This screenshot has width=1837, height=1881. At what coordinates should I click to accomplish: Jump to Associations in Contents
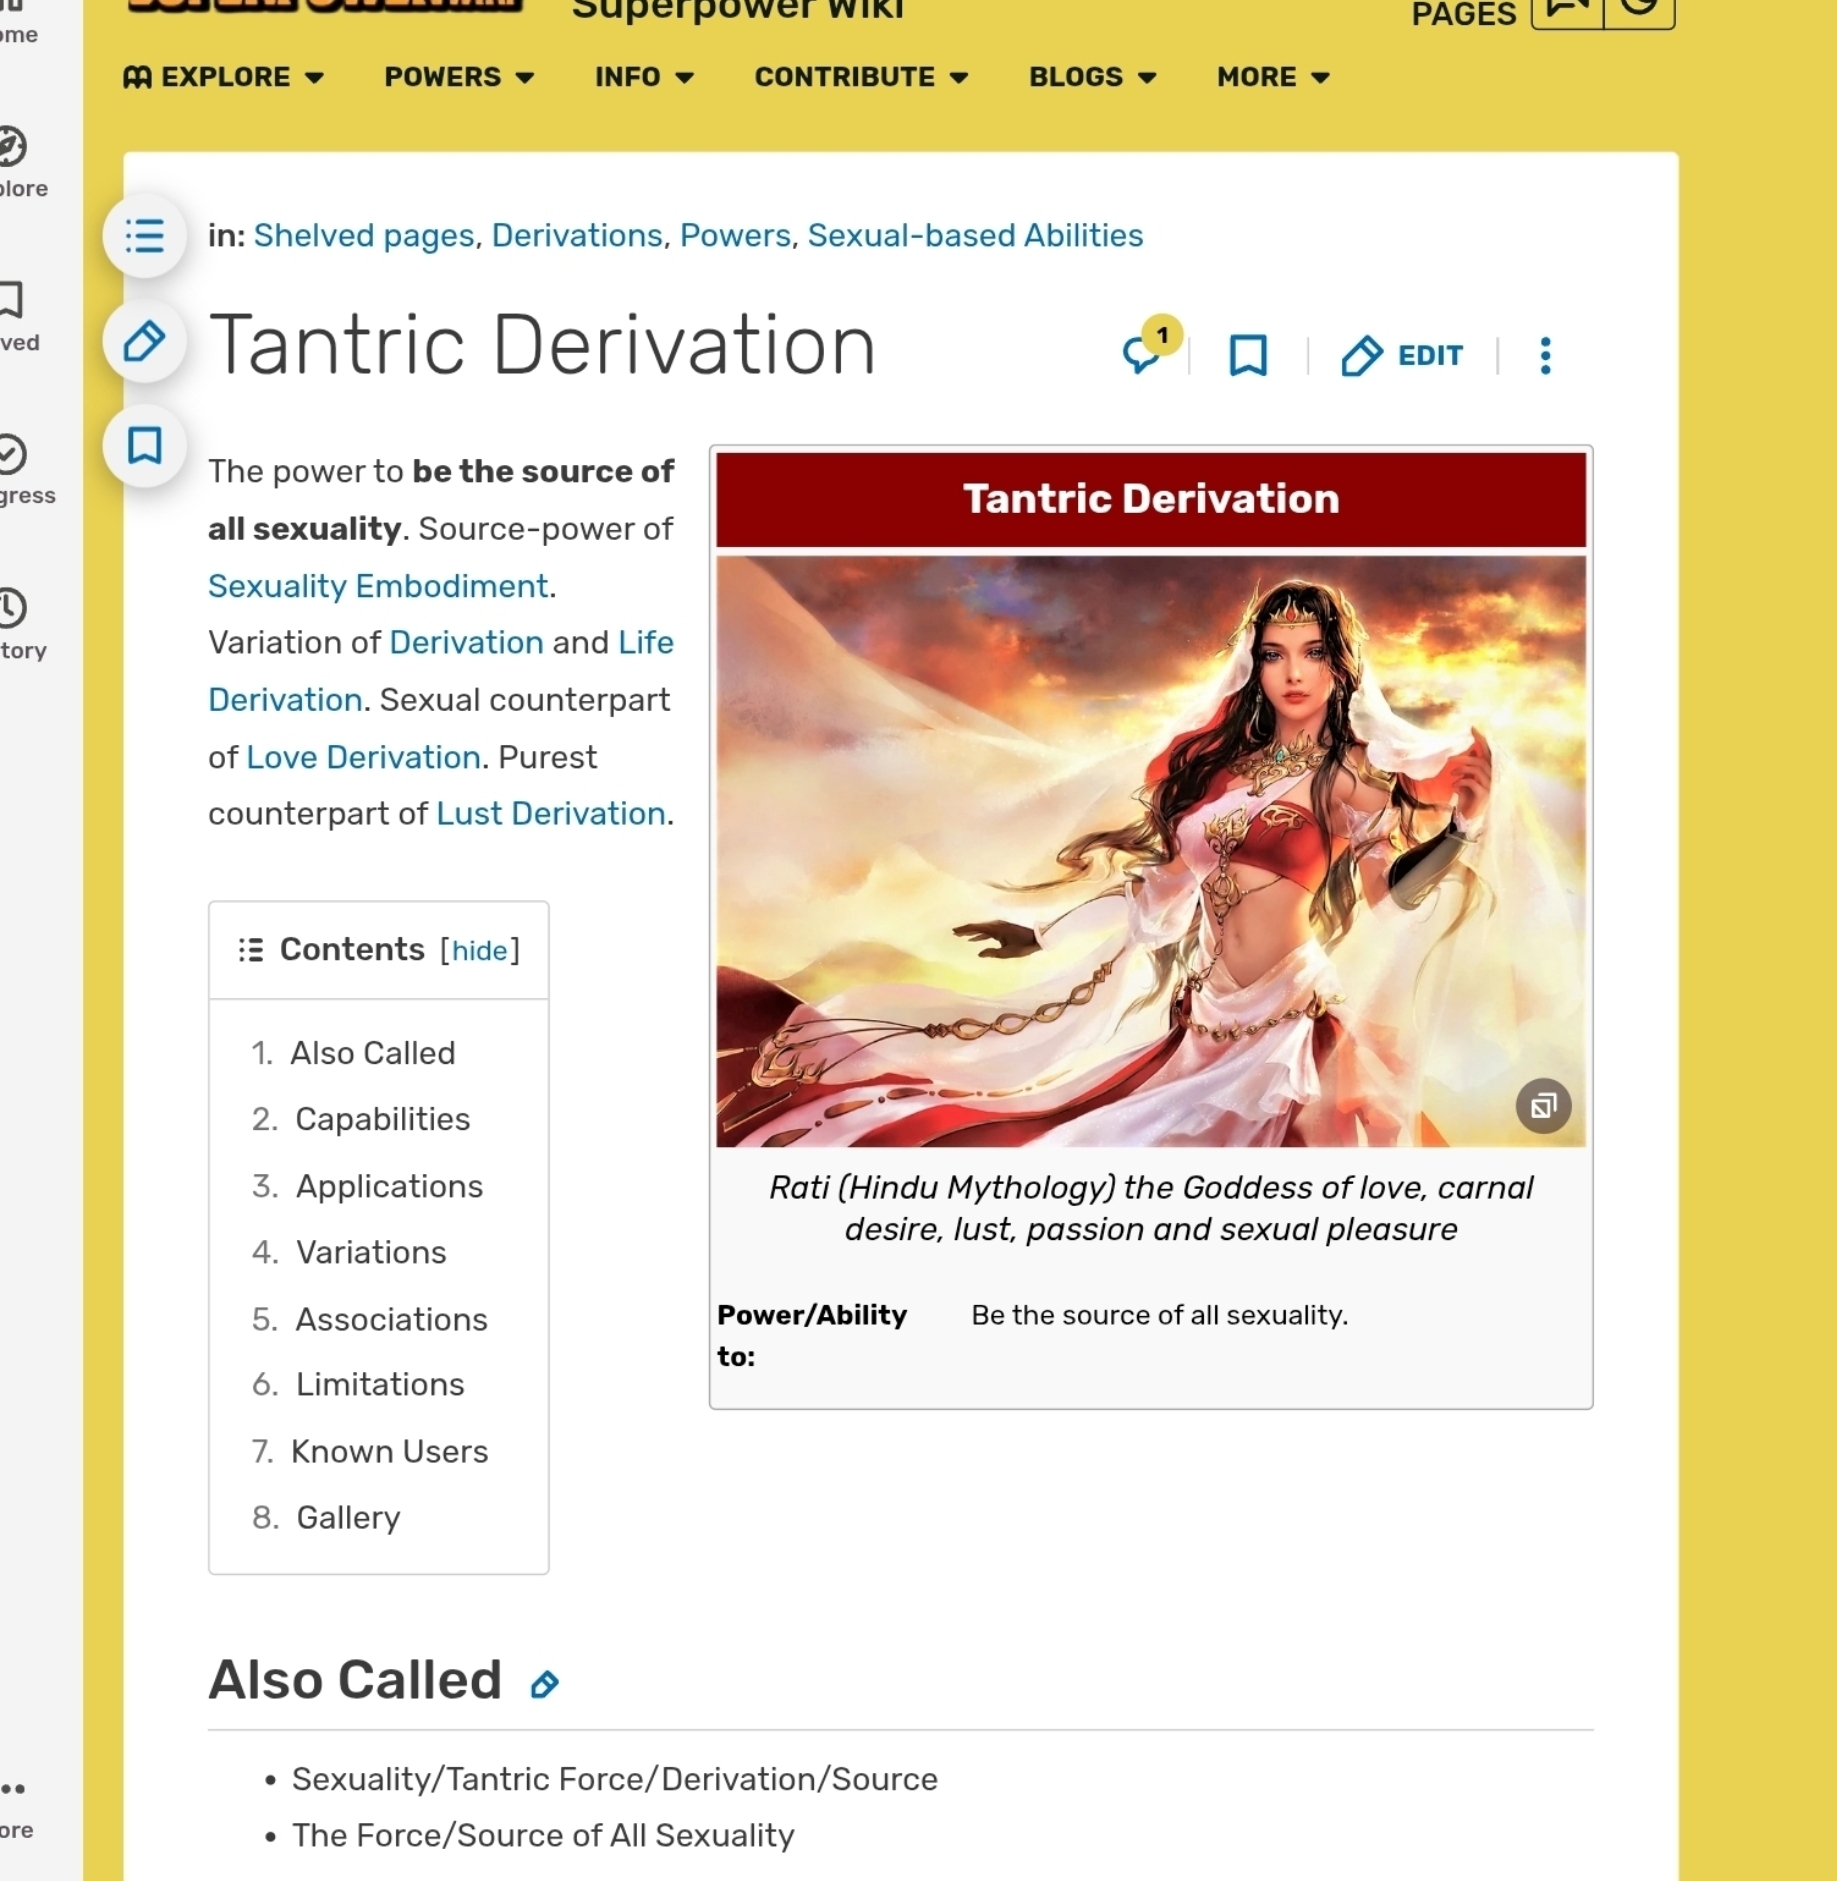[x=391, y=1319]
